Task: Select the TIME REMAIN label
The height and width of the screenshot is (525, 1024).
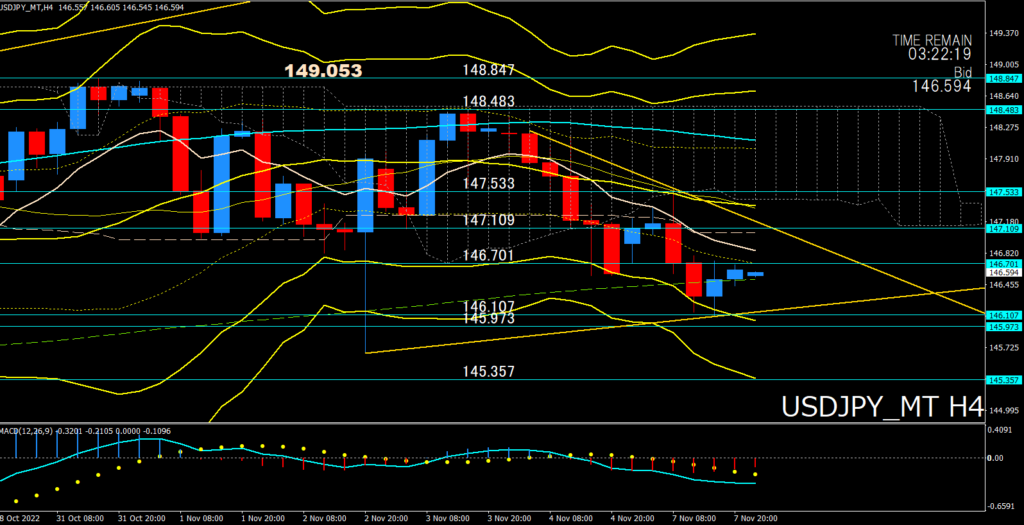Action: (x=932, y=40)
